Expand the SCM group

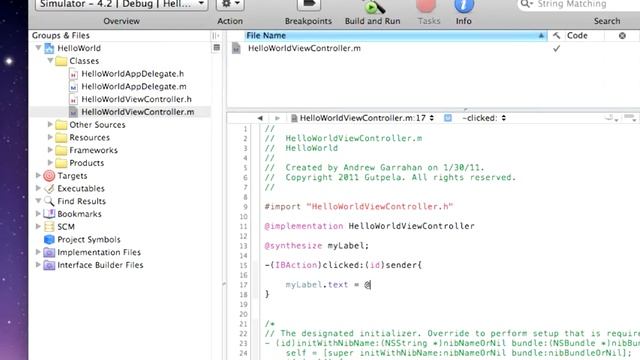point(38,226)
